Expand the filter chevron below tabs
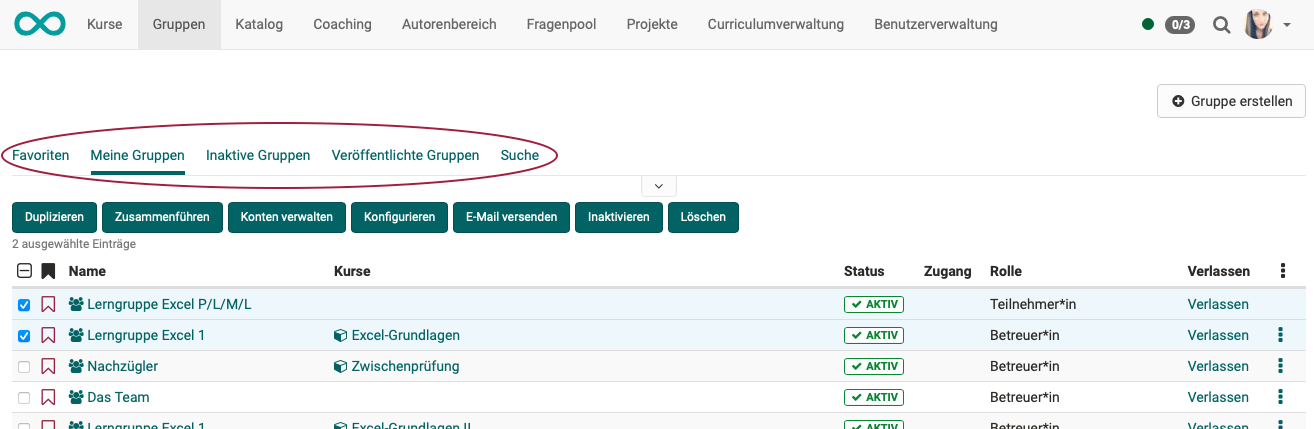 pos(658,186)
